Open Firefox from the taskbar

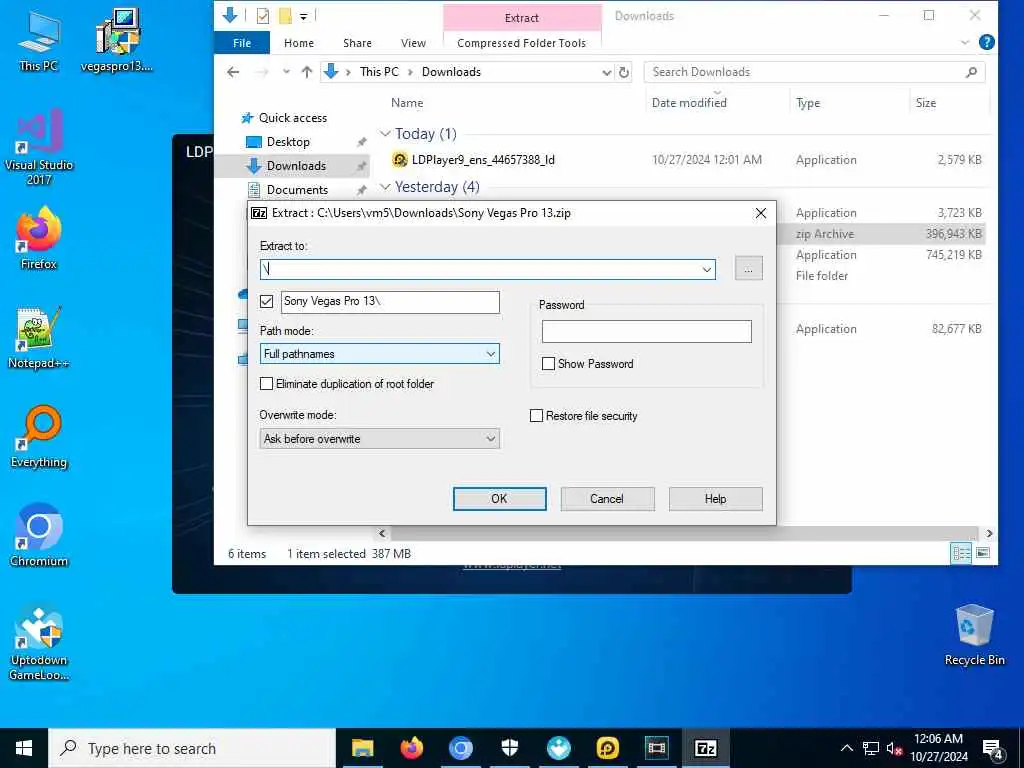411,748
